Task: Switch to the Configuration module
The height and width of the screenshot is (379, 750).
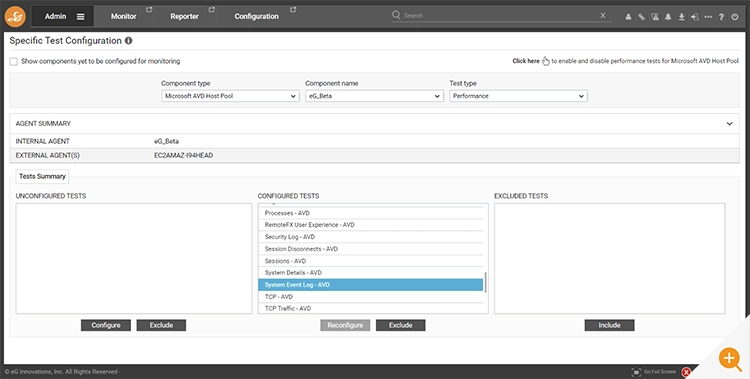Action: [256, 16]
